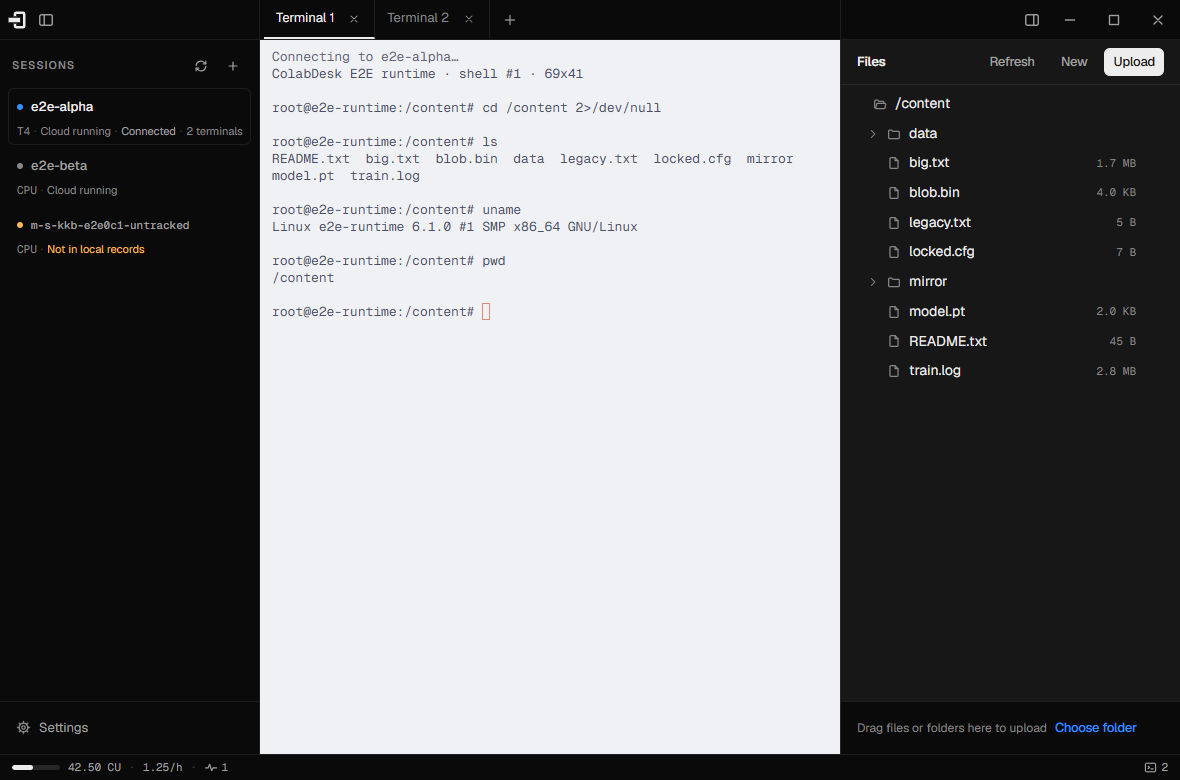Open a new terminal tab
Image resolution: width=1180 pixels, height=780 pixels.
(x=509, y=20)
